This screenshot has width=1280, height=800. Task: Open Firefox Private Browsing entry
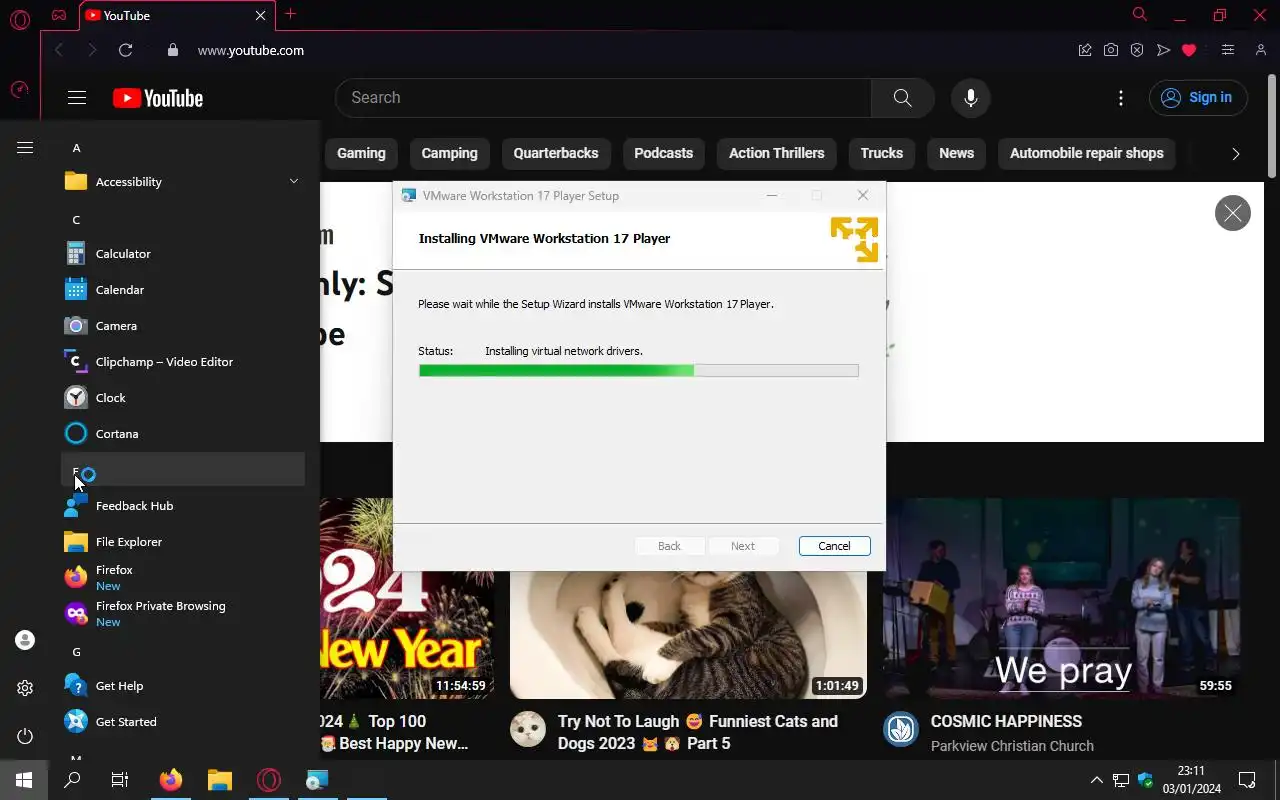pyautogui.click(x=183, y=614)
